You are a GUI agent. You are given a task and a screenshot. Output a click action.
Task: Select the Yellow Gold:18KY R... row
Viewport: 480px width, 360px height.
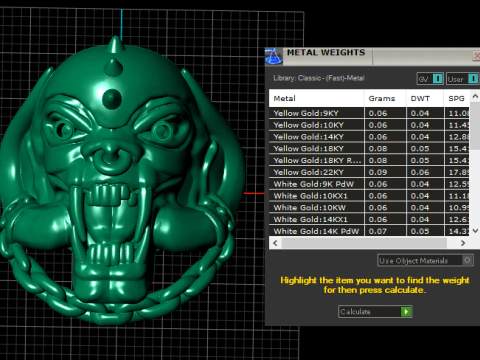369,160
